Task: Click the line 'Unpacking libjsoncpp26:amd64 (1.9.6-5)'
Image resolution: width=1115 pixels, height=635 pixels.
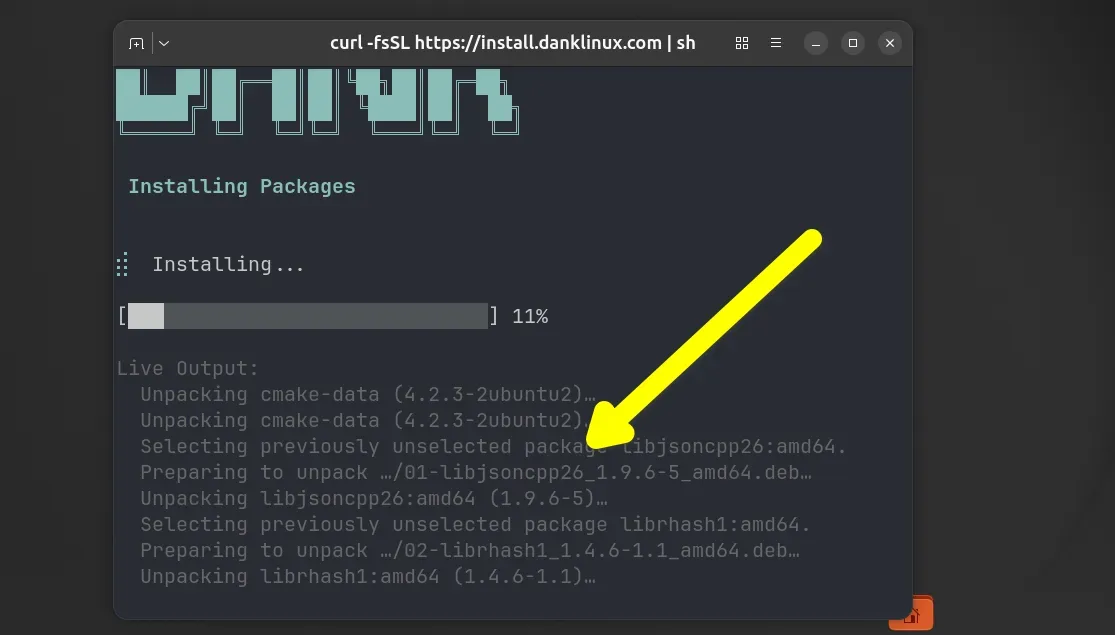Action: pos(374,498)
